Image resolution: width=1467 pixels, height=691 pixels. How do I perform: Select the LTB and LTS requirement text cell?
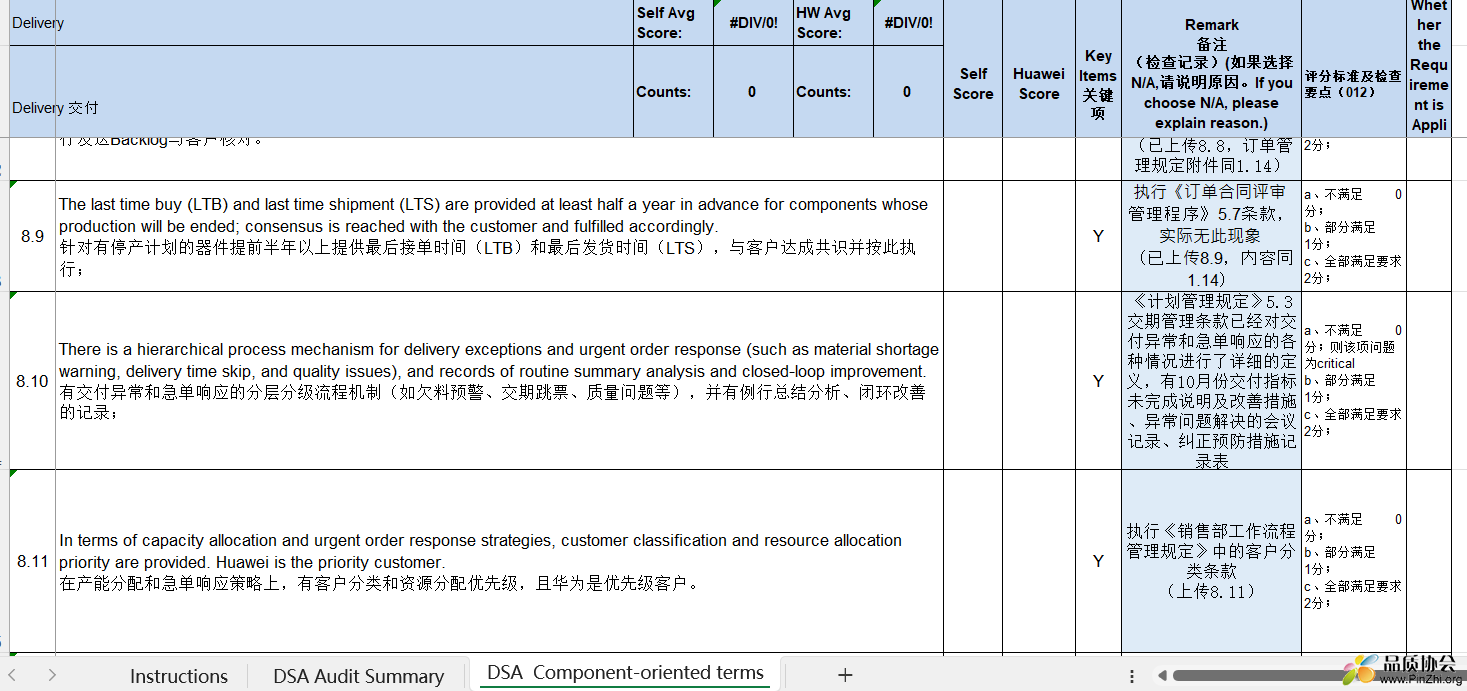point(499,236)
